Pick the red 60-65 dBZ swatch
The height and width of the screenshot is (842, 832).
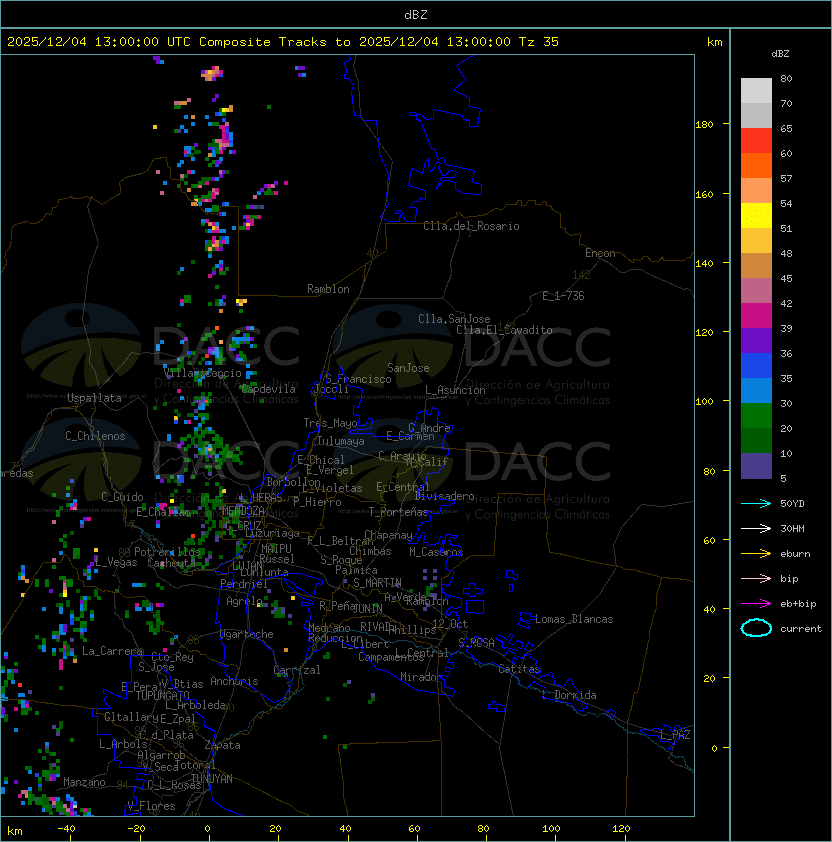756,141
